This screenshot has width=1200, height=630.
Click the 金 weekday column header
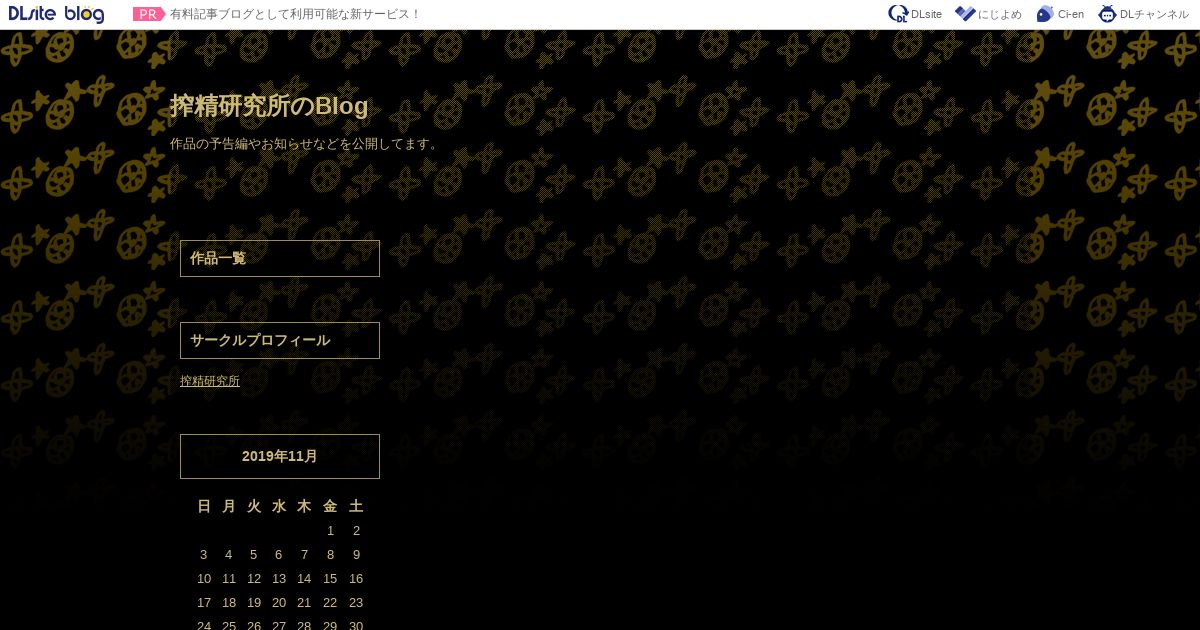(330, 507)
